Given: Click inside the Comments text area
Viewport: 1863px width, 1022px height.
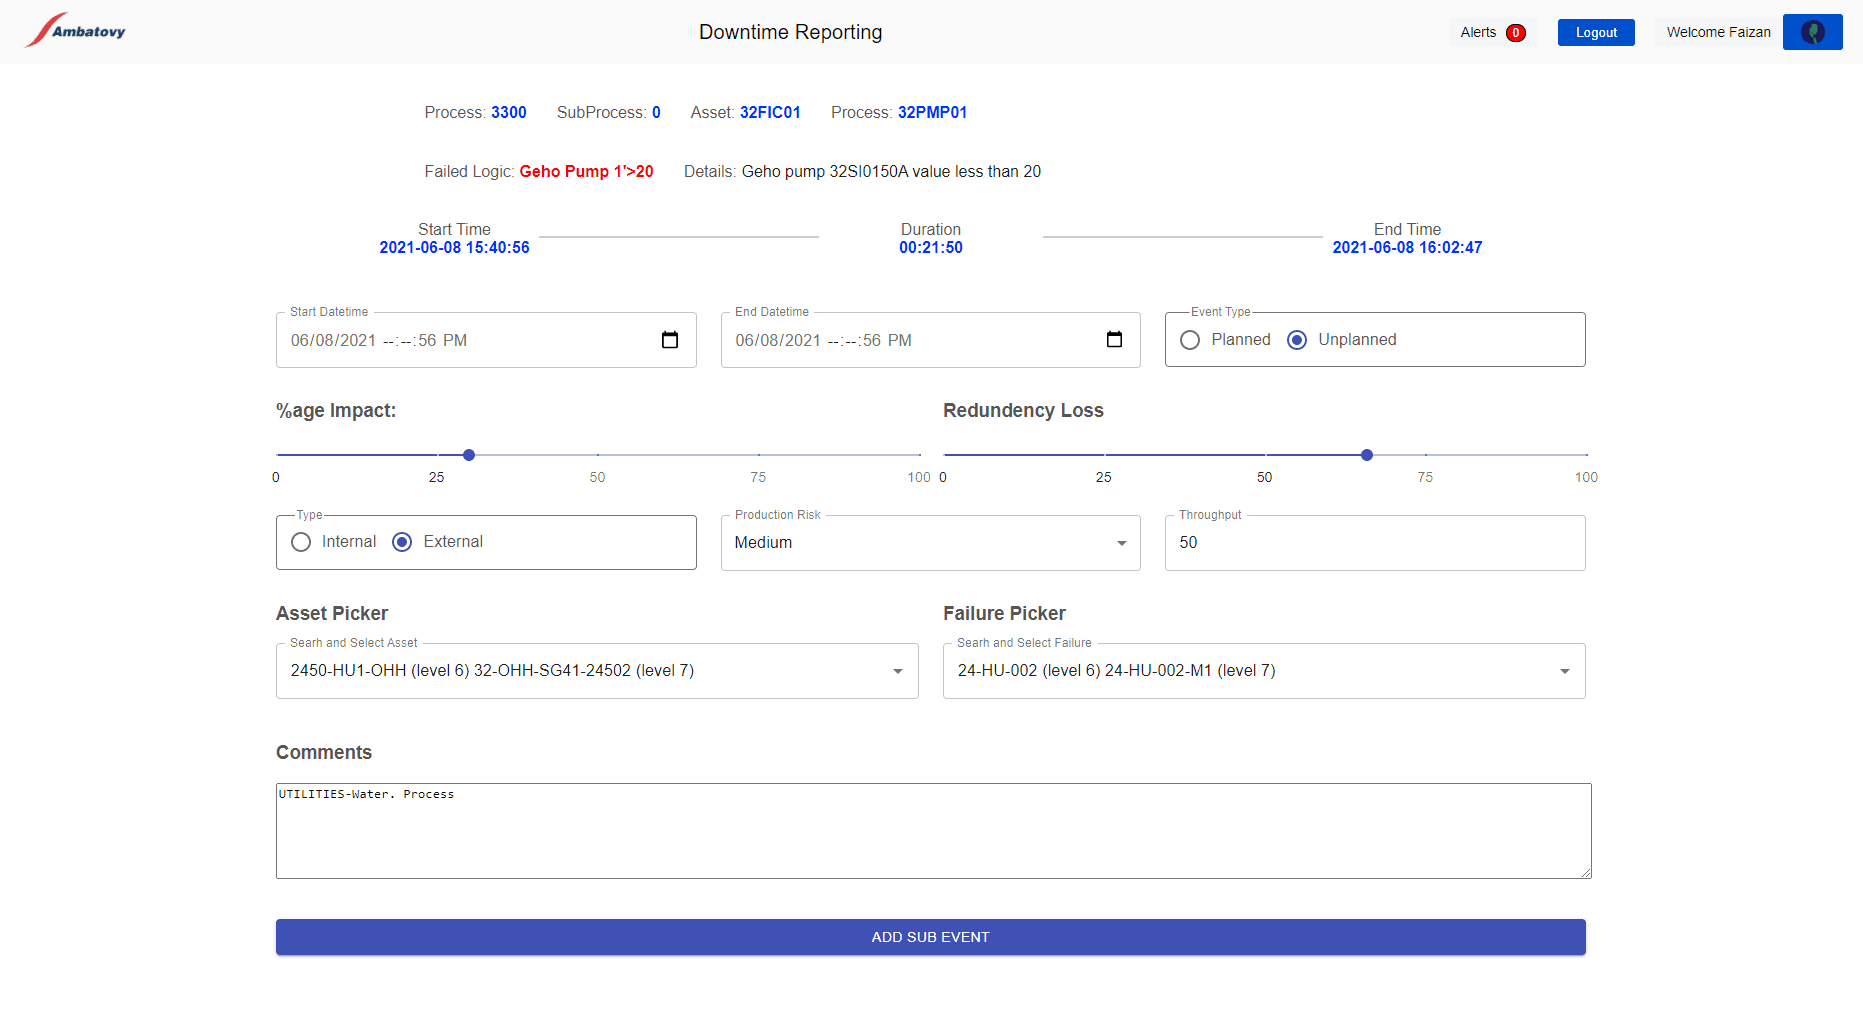Looking at the screenshot, I should coord(932,831).
